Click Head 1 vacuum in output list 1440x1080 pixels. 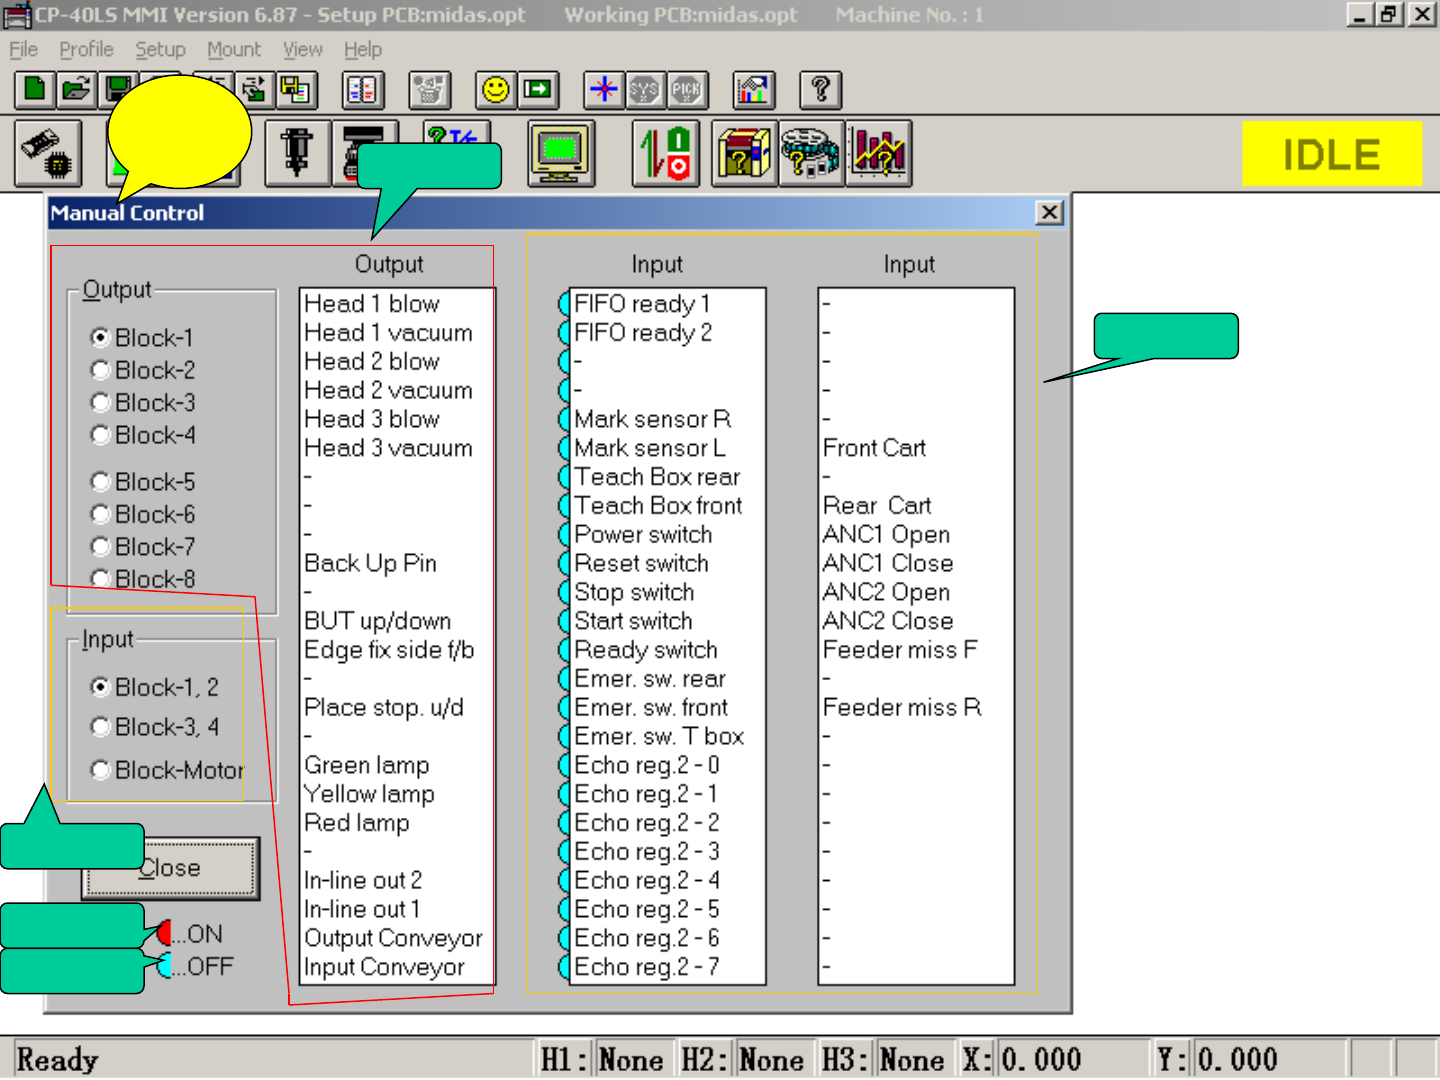click(388, 333)
